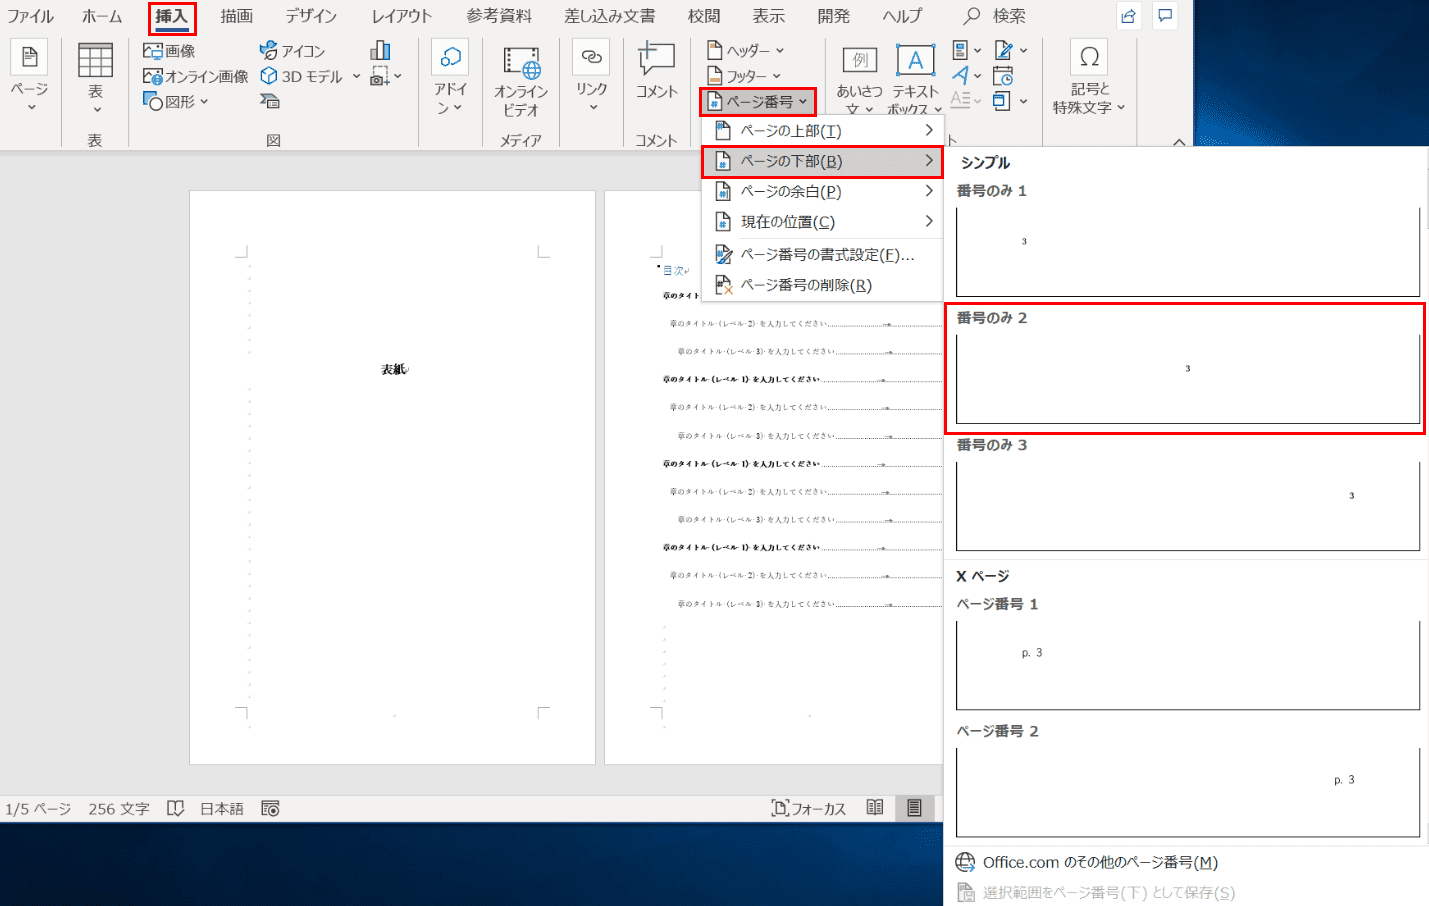Open the ヘッダー header dropdown

tap(745, 50)
